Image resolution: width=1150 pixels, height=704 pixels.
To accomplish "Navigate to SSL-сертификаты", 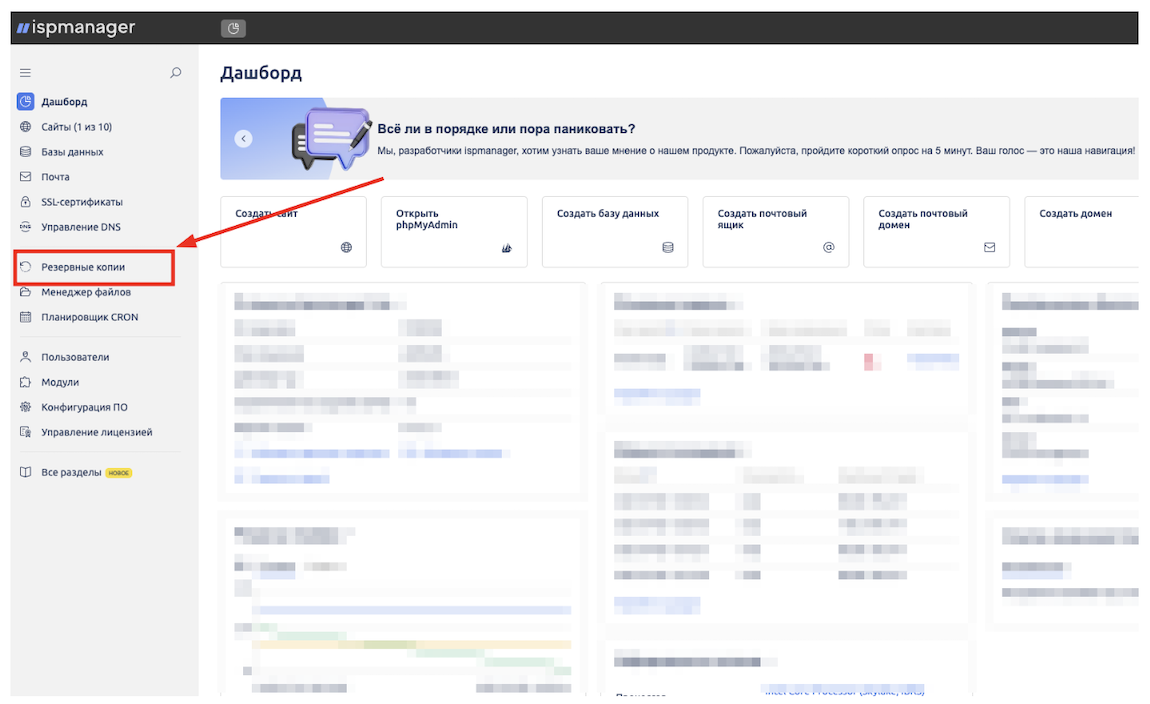I will [x=80, y=202].
